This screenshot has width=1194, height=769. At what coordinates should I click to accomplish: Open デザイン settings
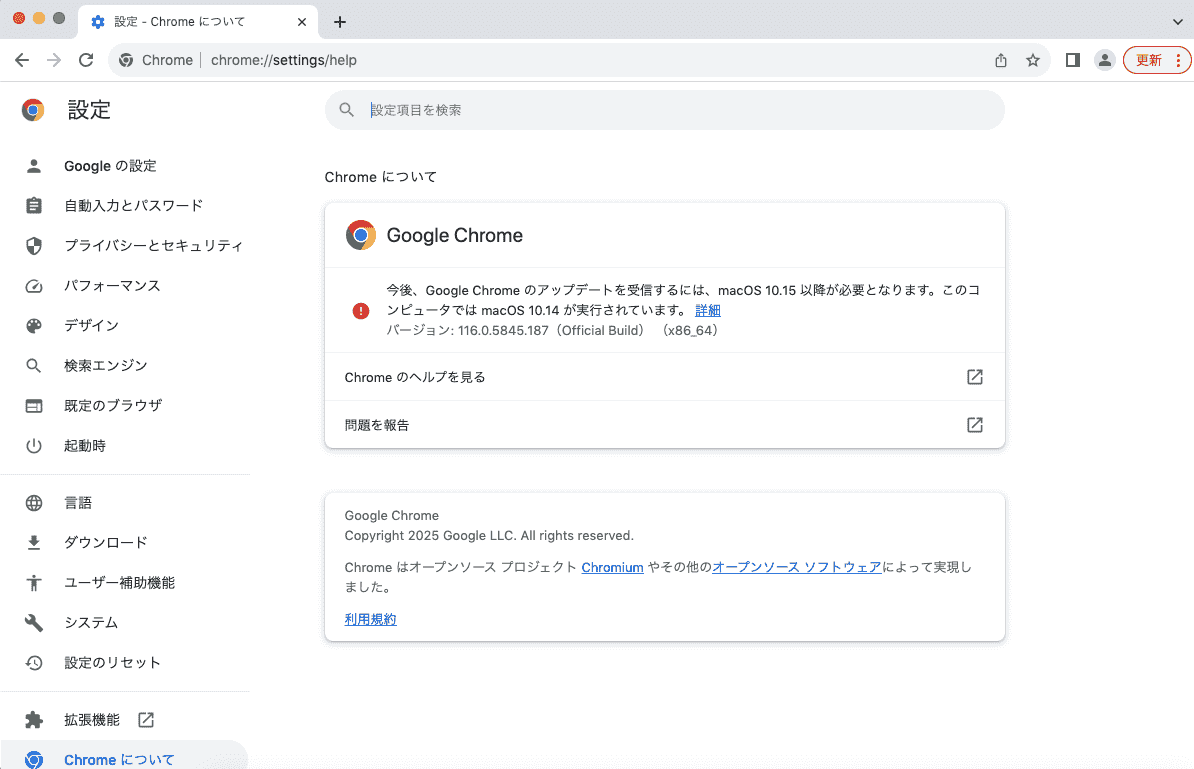pyautogui.click(x=91, y=326)
